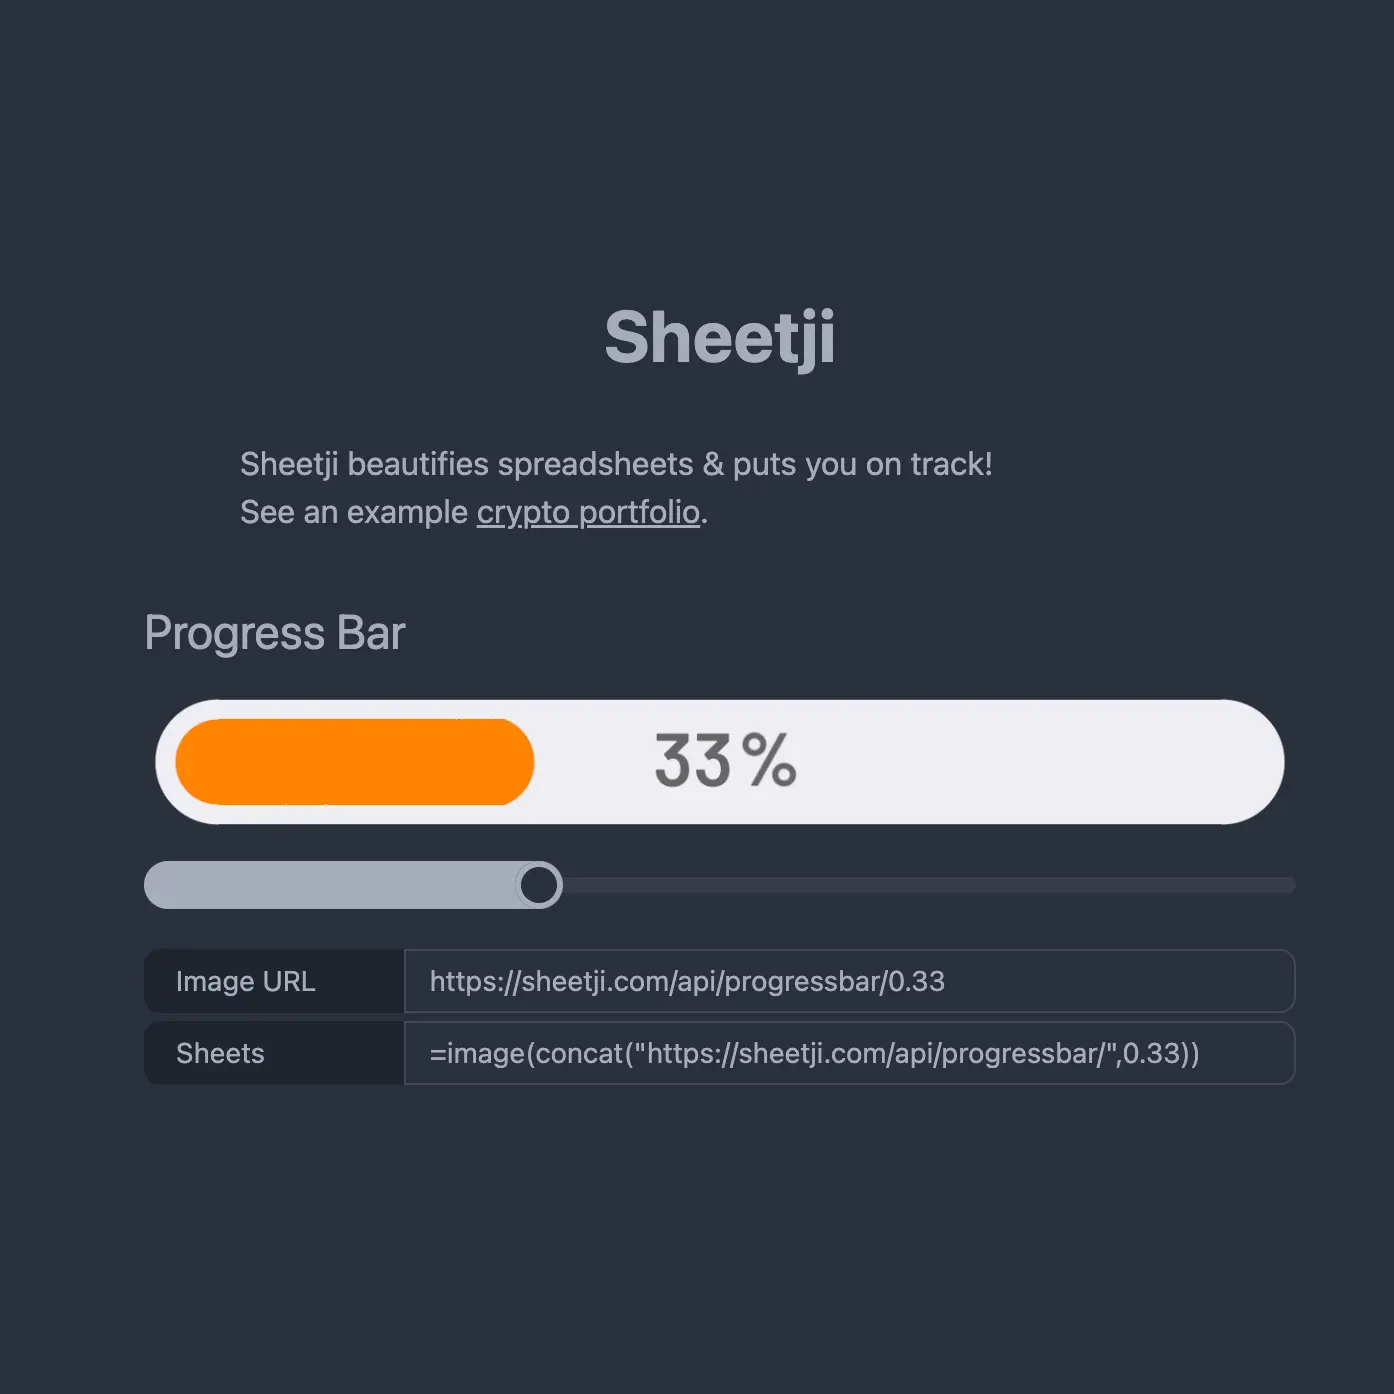Image resolution: width=1394 pixels, height=1394 pixels.
Task: Click the tagline text about beautifying spreadsheets
Action: pyautogui.click(x=616, y=464)
